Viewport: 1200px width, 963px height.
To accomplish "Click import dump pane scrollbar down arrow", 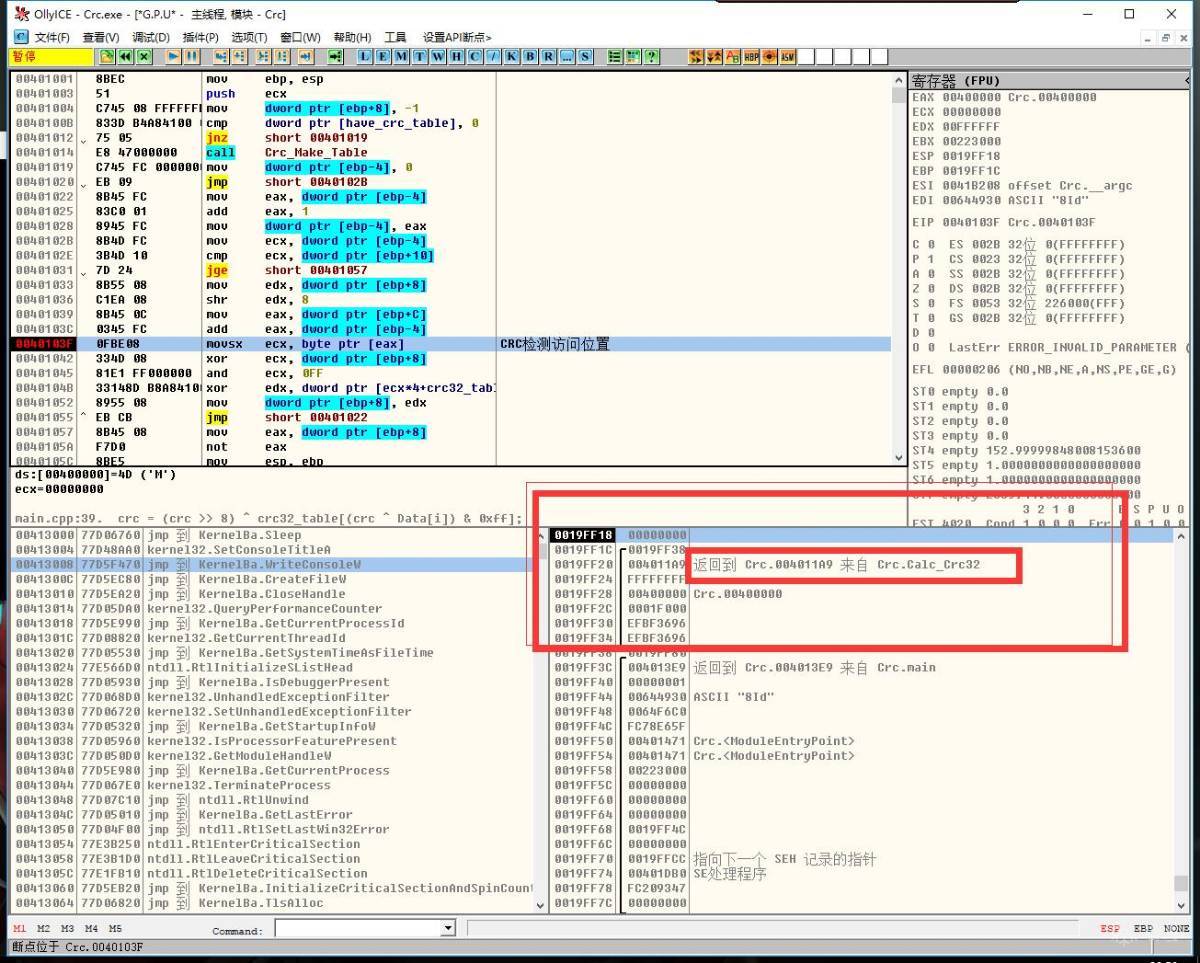I will [541, 904].
